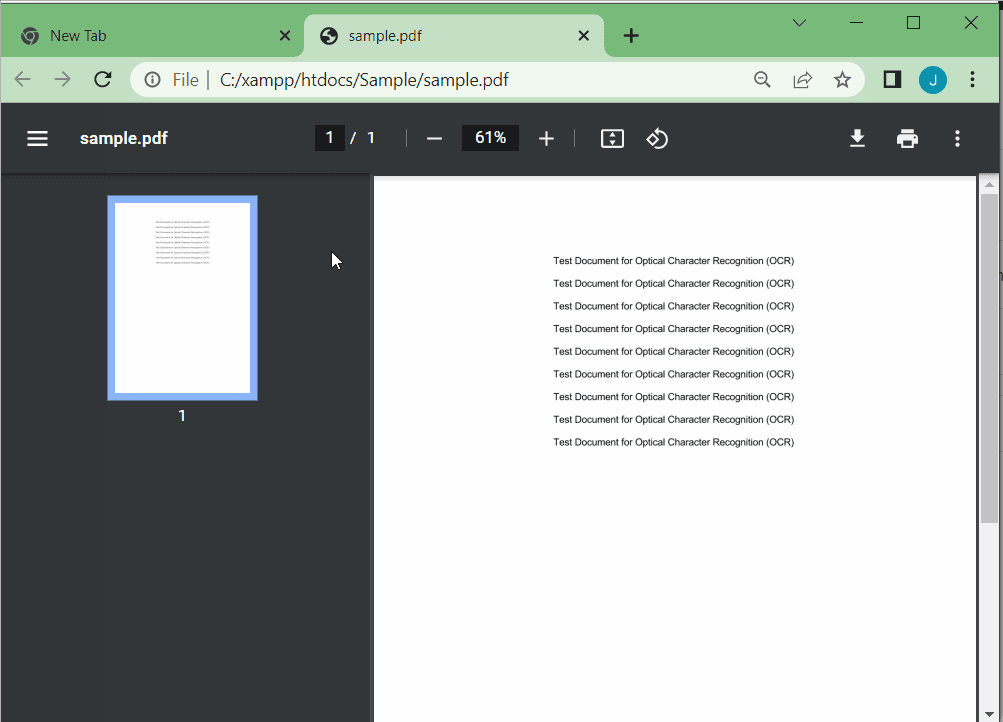Toggle the PDF sidebar menu icon
The image size is (1003, 722).
pos(37,138)
